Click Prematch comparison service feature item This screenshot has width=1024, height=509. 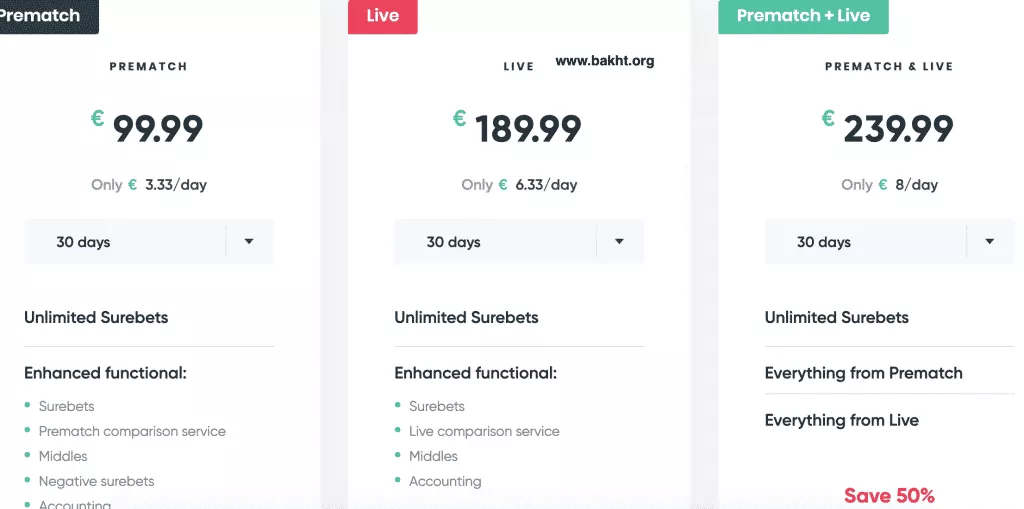coord(132,431)
